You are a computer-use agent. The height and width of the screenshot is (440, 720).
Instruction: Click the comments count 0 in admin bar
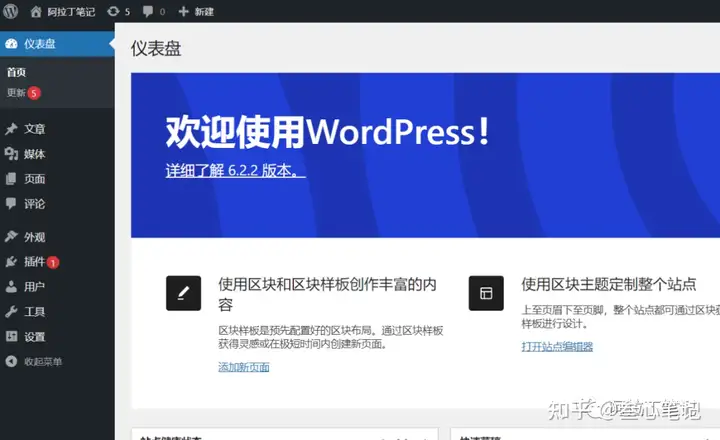coord(162,12)
